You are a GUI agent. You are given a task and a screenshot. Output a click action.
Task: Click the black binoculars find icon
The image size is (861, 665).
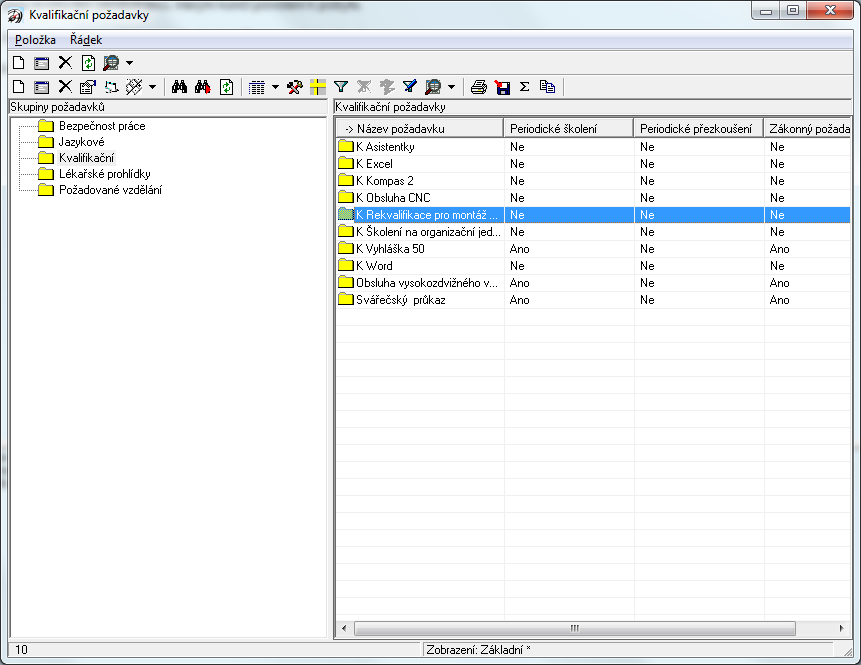coord(180,87)
